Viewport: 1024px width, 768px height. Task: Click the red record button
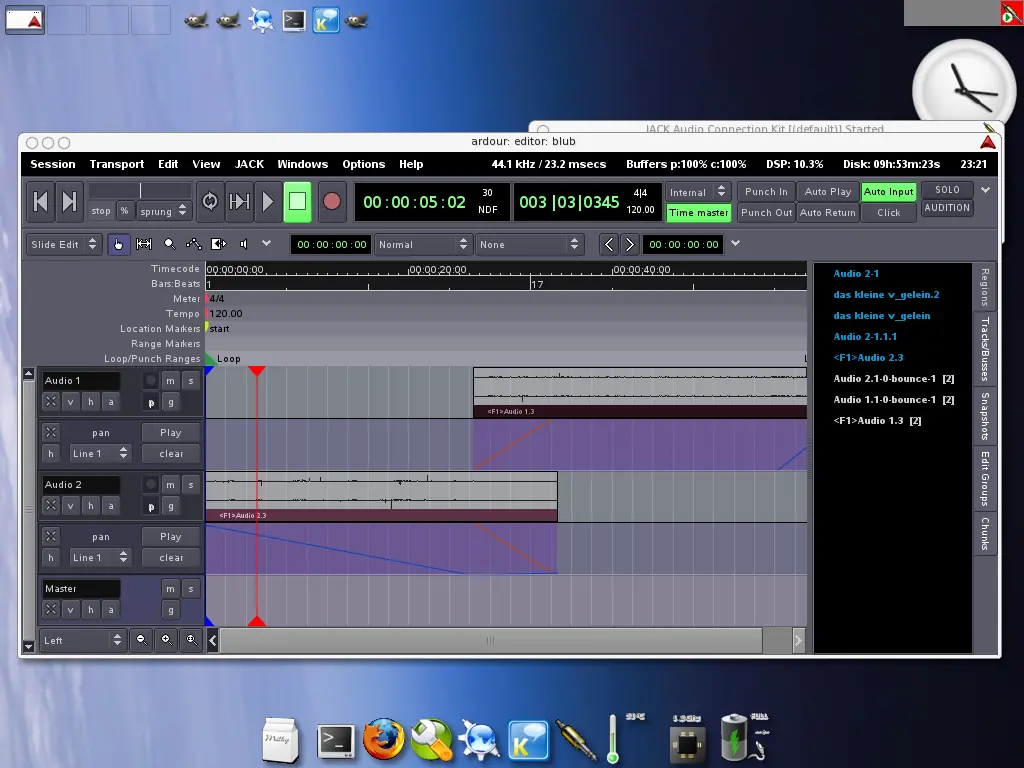click(x=332, y=201)
